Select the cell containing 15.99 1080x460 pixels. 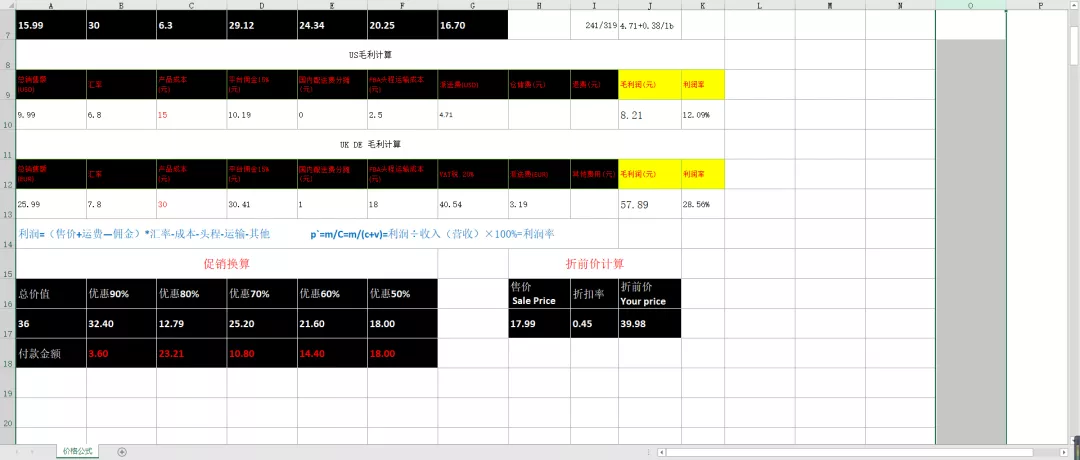point(51,25)
